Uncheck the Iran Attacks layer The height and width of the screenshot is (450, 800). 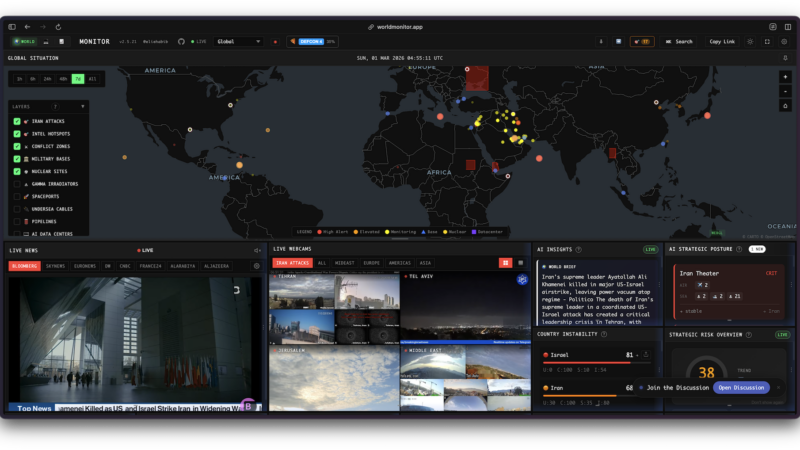point(17,121)
